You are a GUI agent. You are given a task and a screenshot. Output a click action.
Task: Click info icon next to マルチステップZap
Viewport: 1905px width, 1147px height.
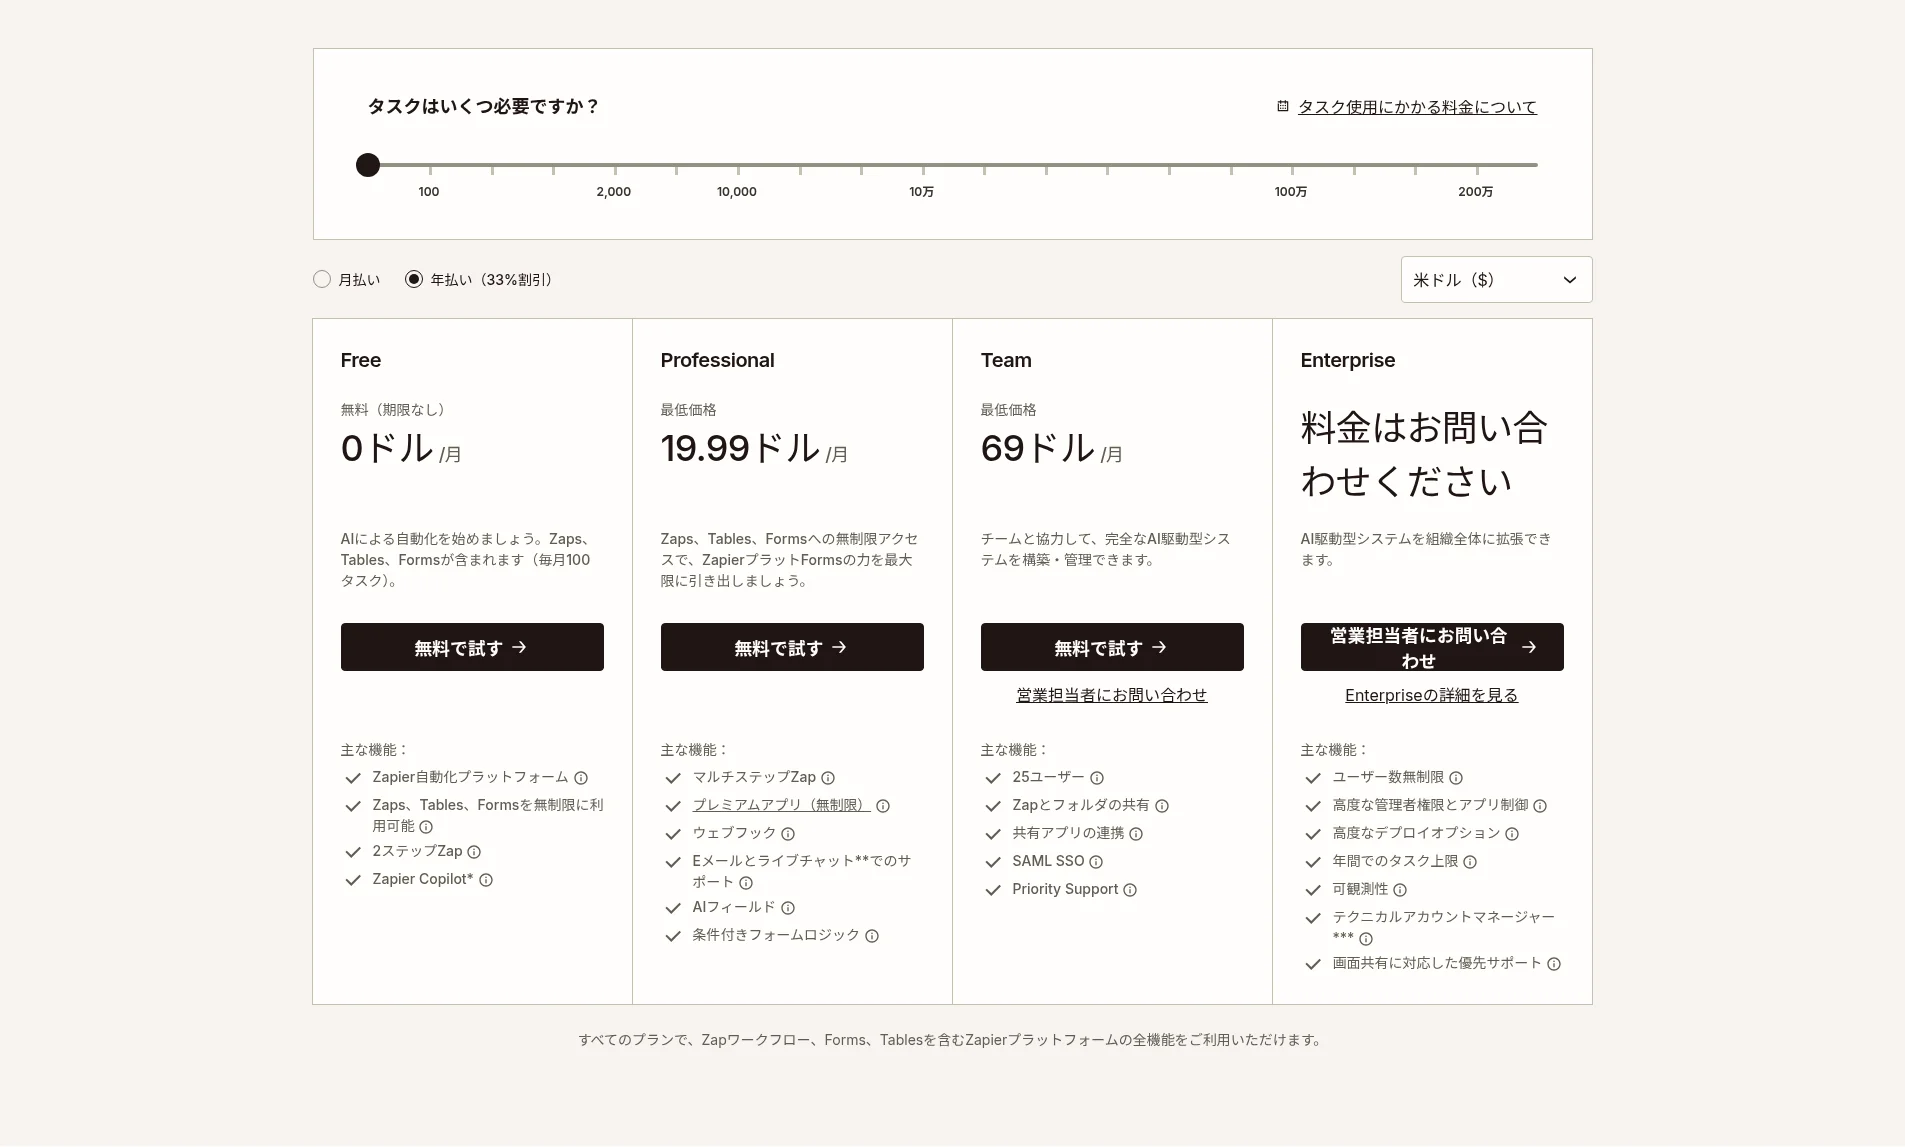click(x=828, y=778)
